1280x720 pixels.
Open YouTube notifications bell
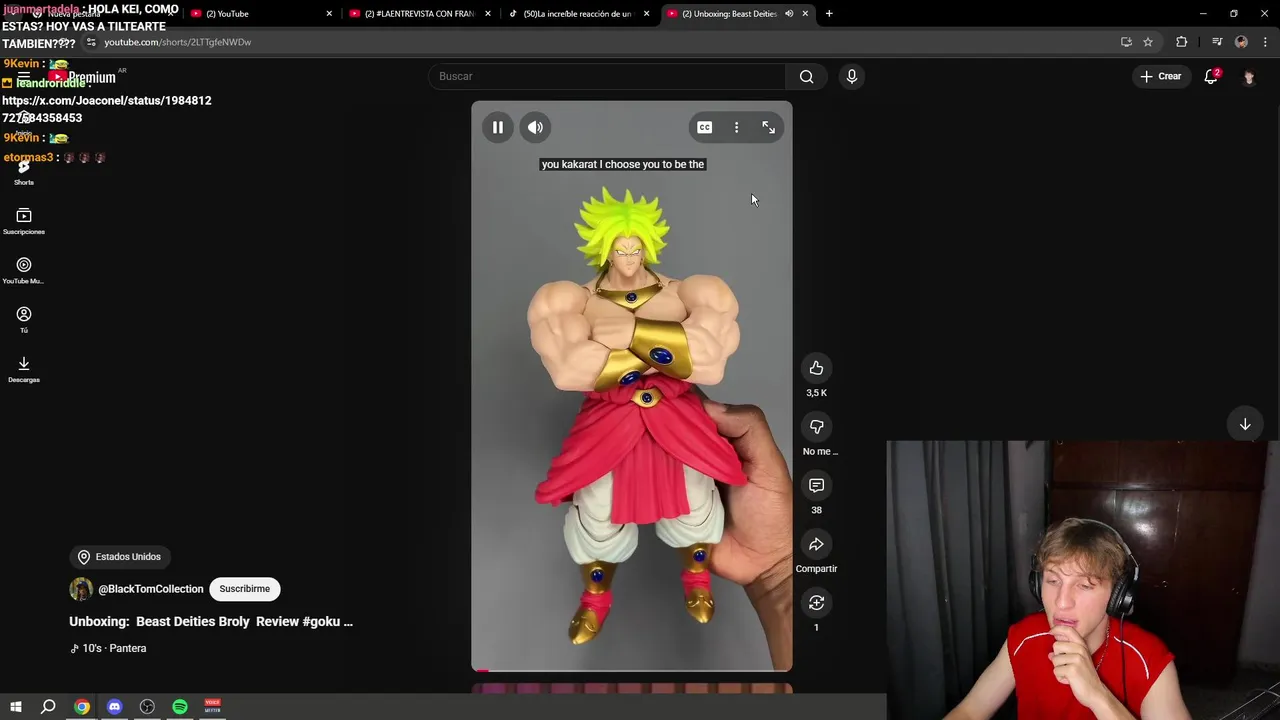pos(1211,77)
